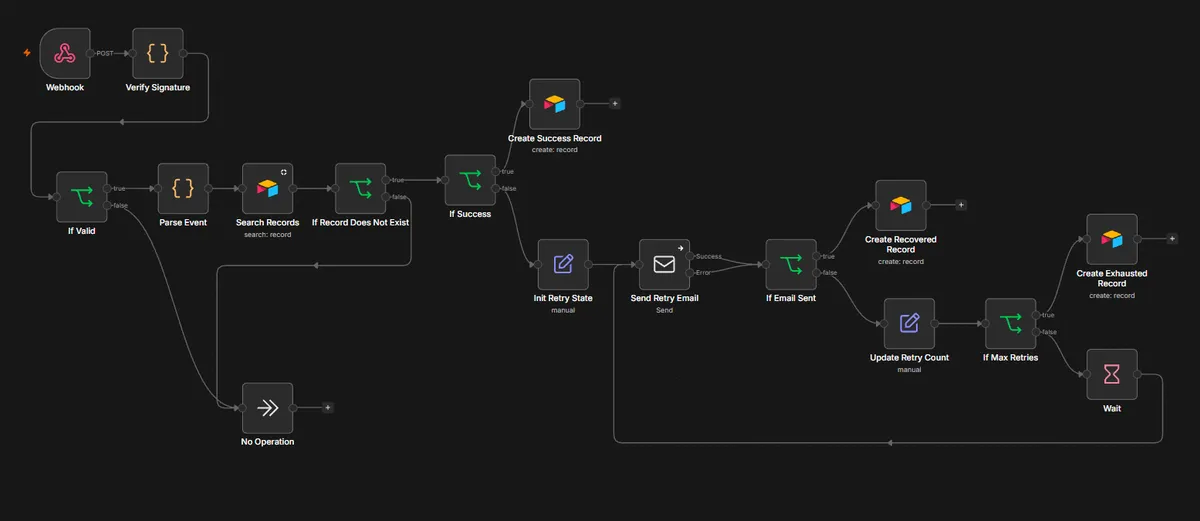The width and height of the screenshot is (1200, 521).
Task: Click the "Webhook" node label
Action: click(x=65, y=87)
